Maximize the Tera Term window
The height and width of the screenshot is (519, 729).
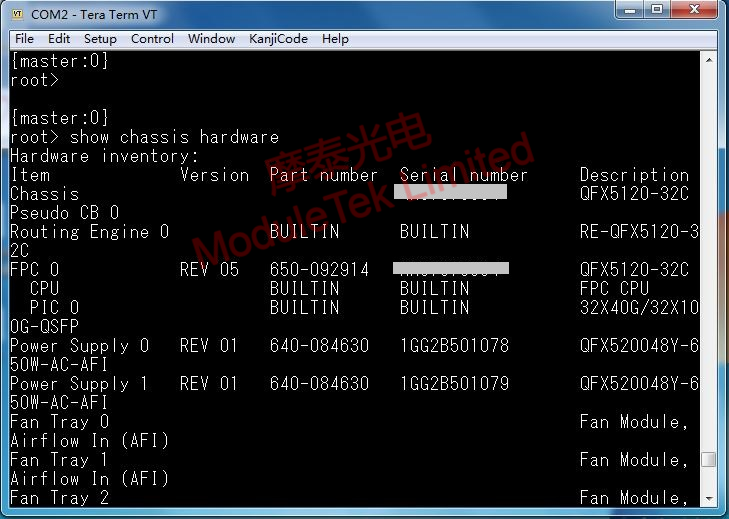[x=656, y=11]
